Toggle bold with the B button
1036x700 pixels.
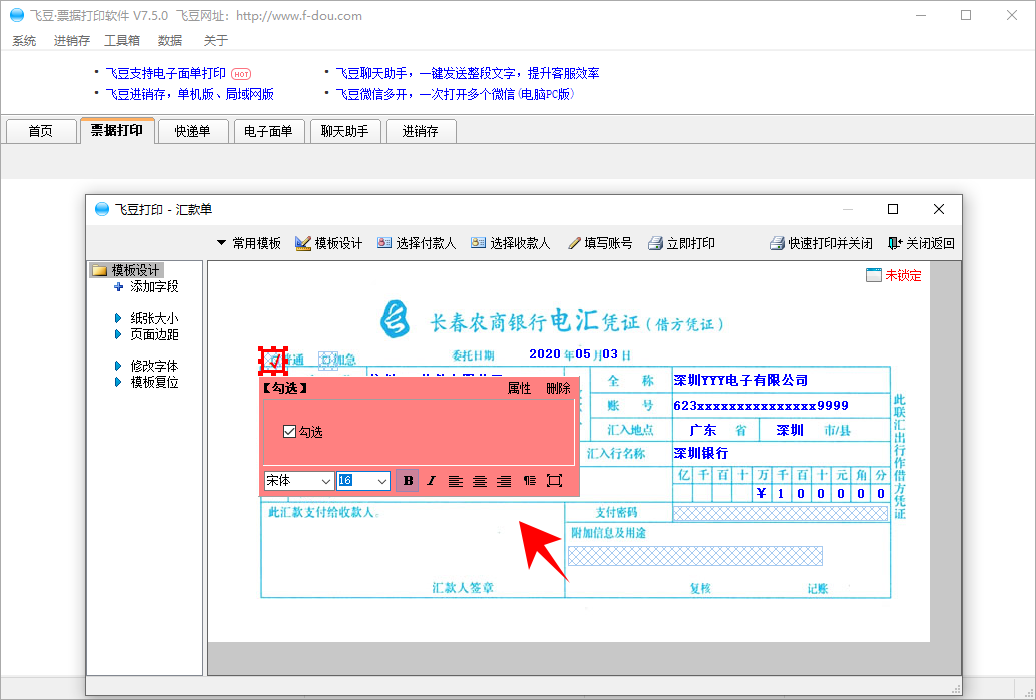click(408, 481)
